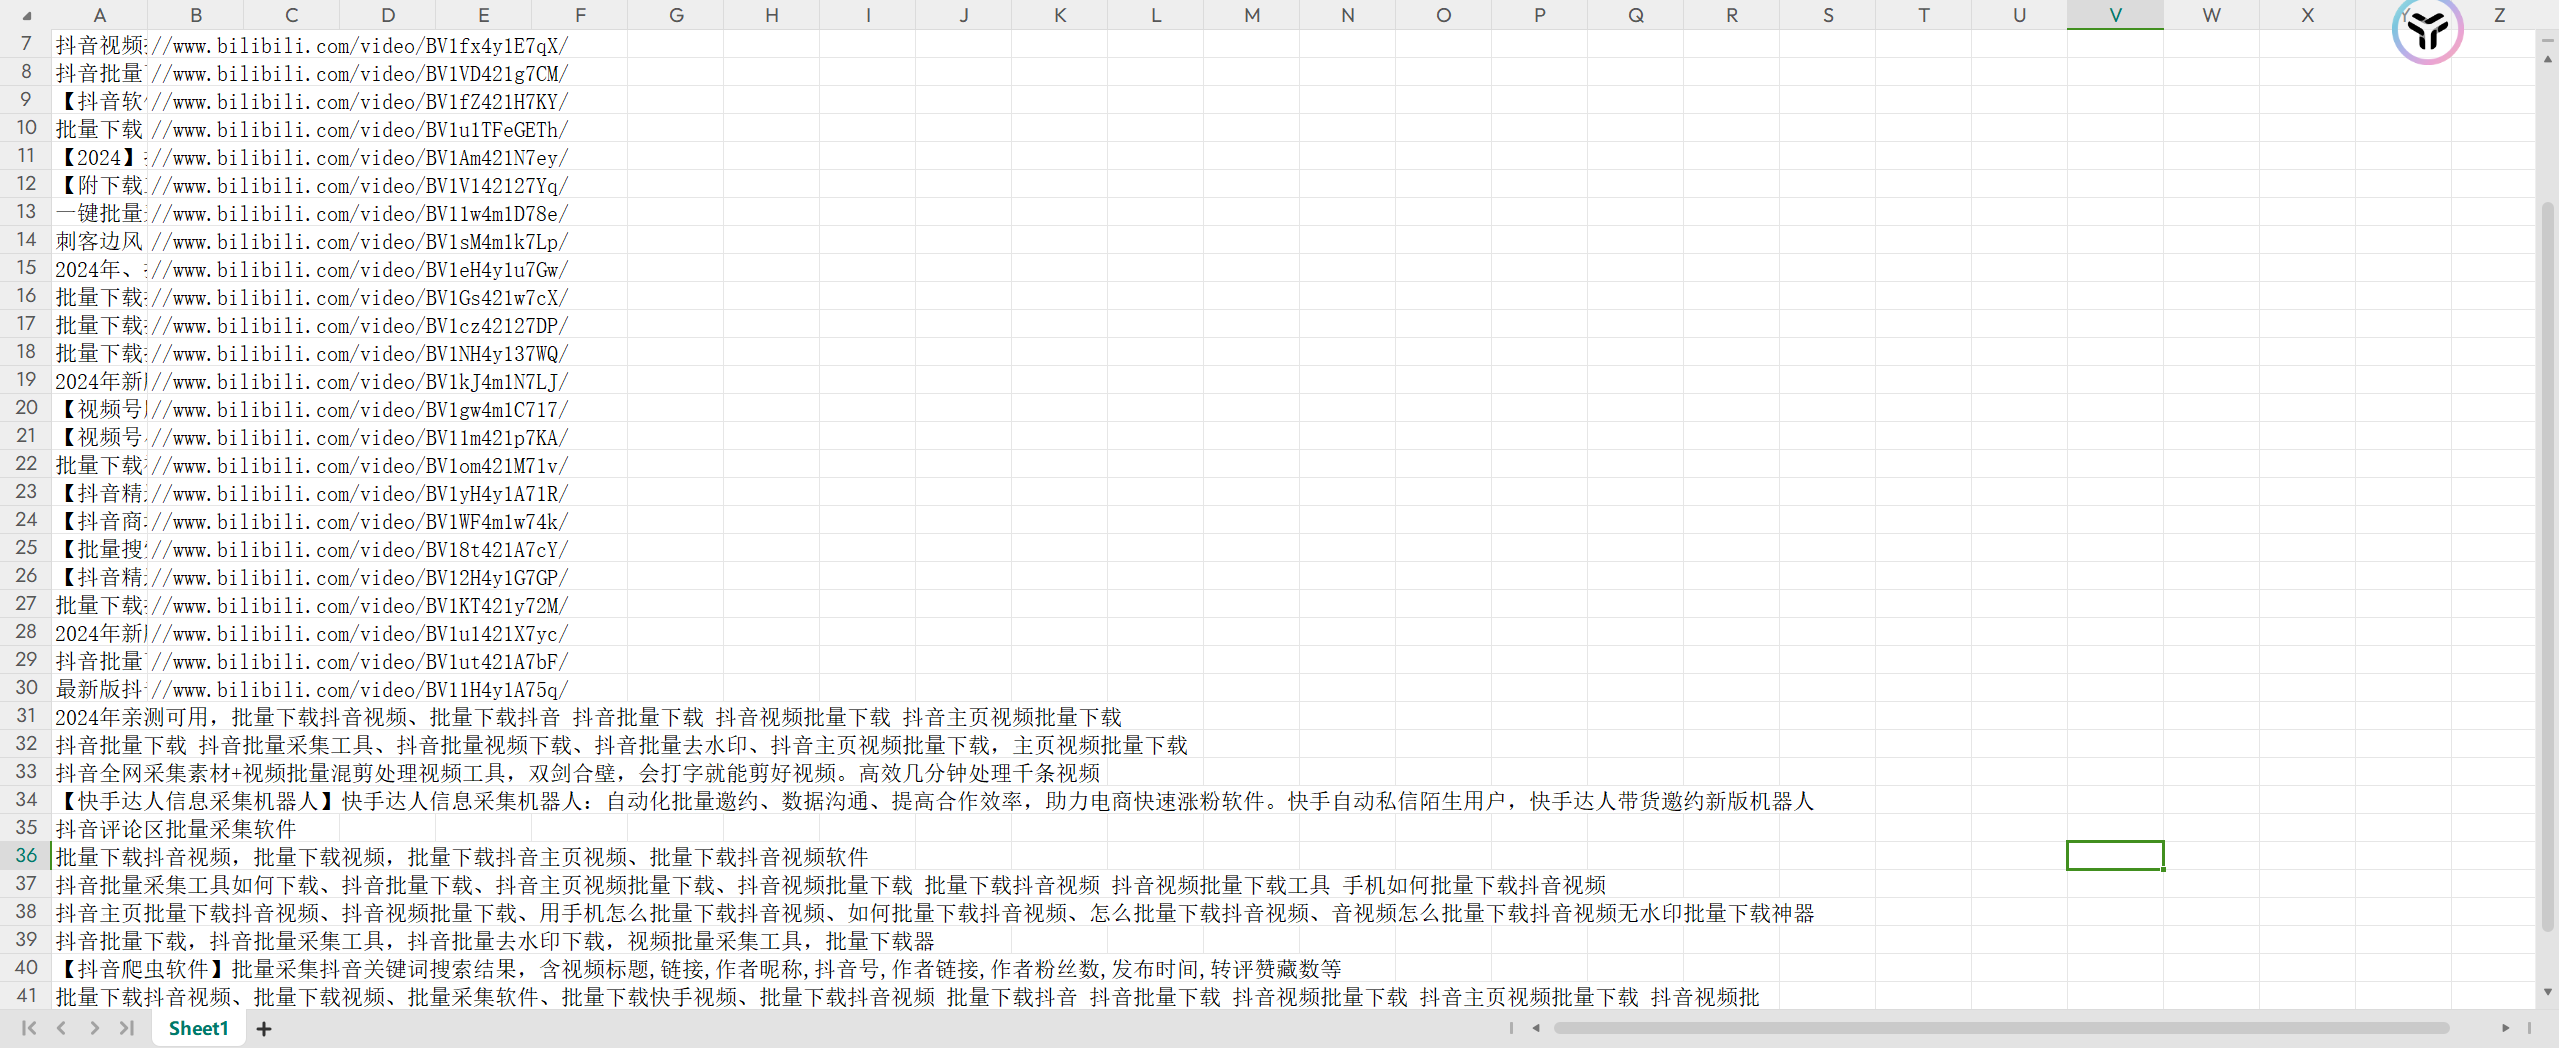This screenshot has height=1048, width=2559.
Task: Select the URL cell ending BV1u1TFeGETh/
Action: (359, 129)
